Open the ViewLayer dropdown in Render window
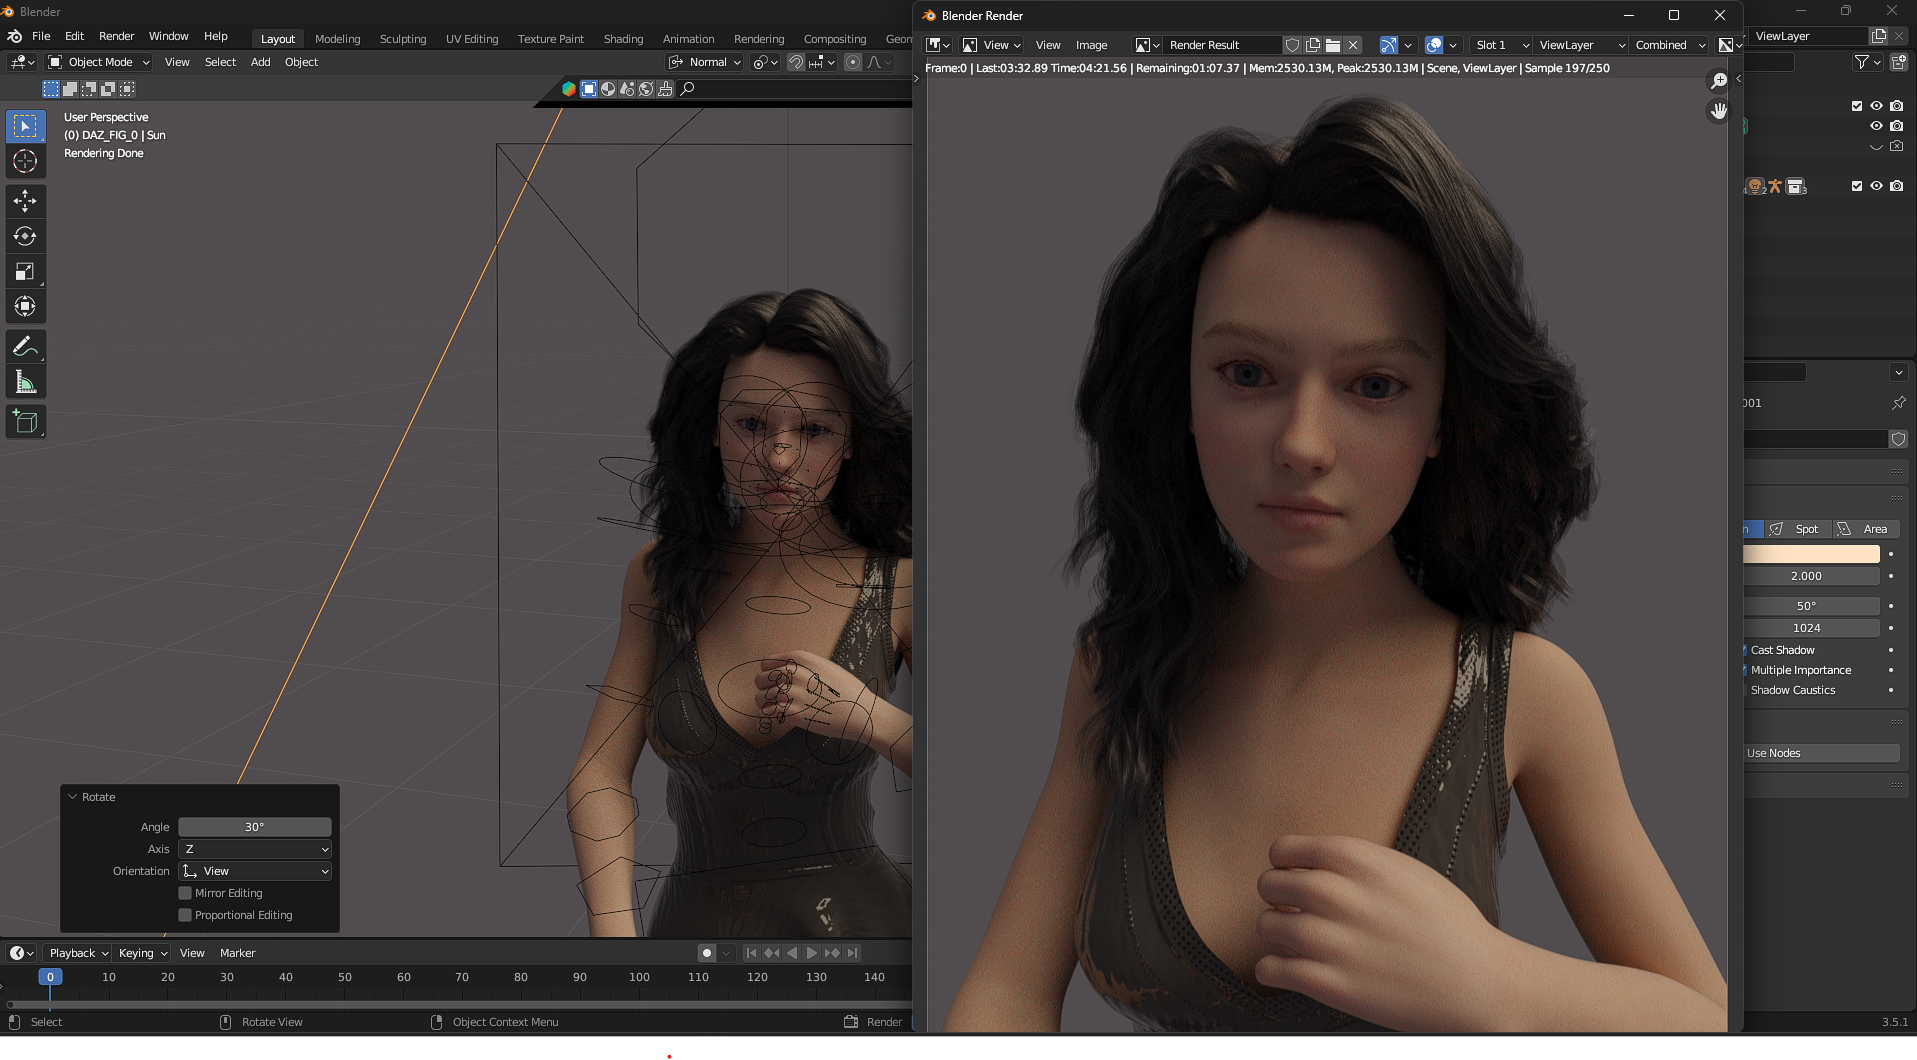The height and width of the screenshot is (1060, 1917). click(1581, 45)
